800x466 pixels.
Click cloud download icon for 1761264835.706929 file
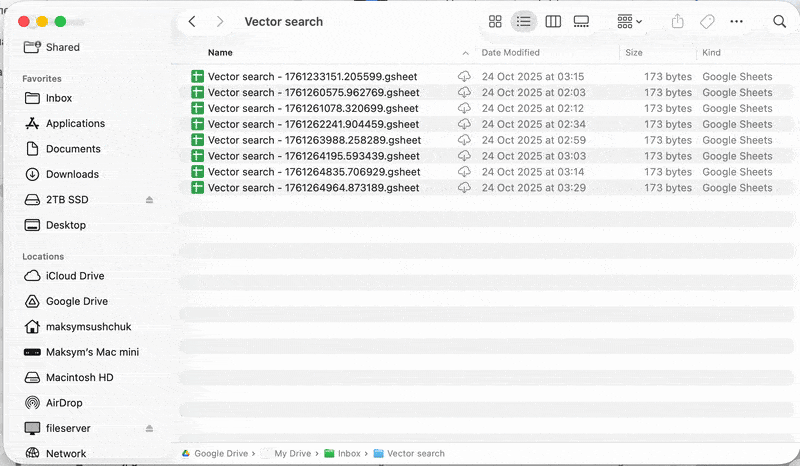pyautogui.click(x=464, y=171)
